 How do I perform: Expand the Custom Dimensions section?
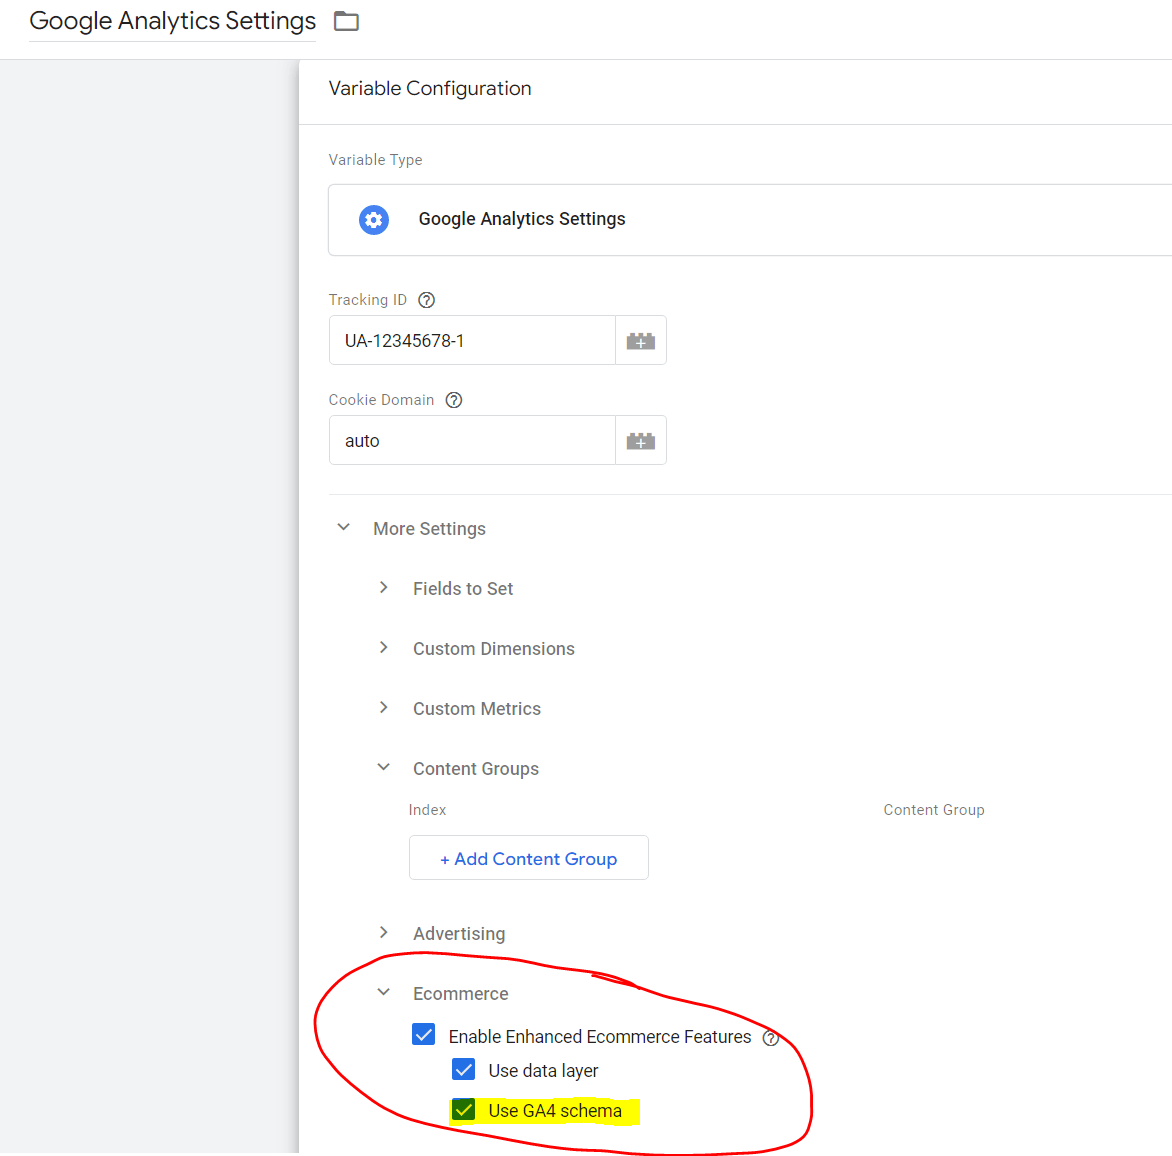pyautogui.click(x=384, y=648)
